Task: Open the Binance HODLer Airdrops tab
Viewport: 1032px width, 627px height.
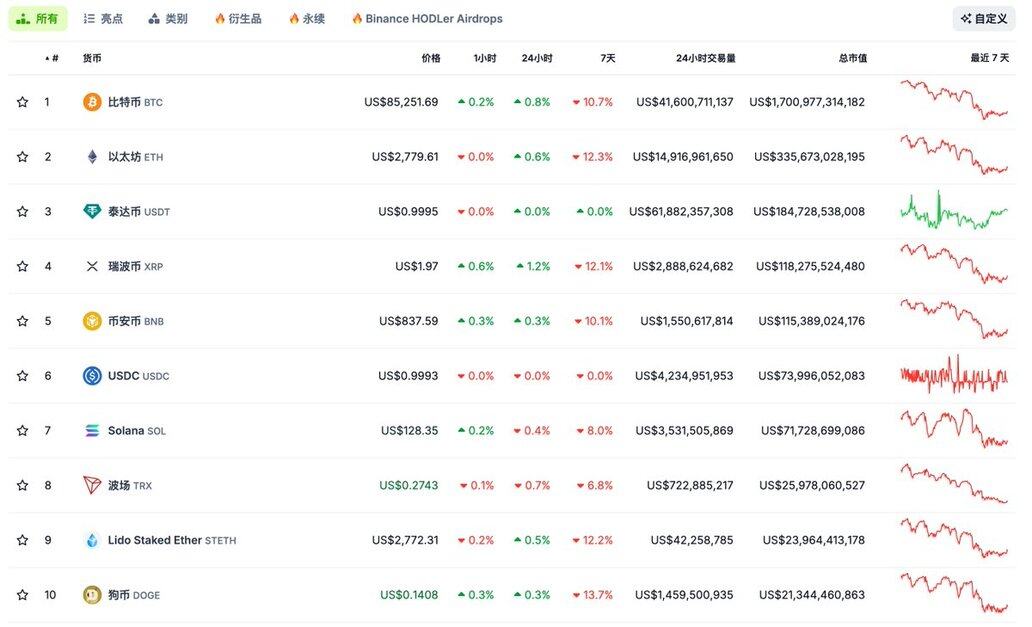Action: point(427,19)
